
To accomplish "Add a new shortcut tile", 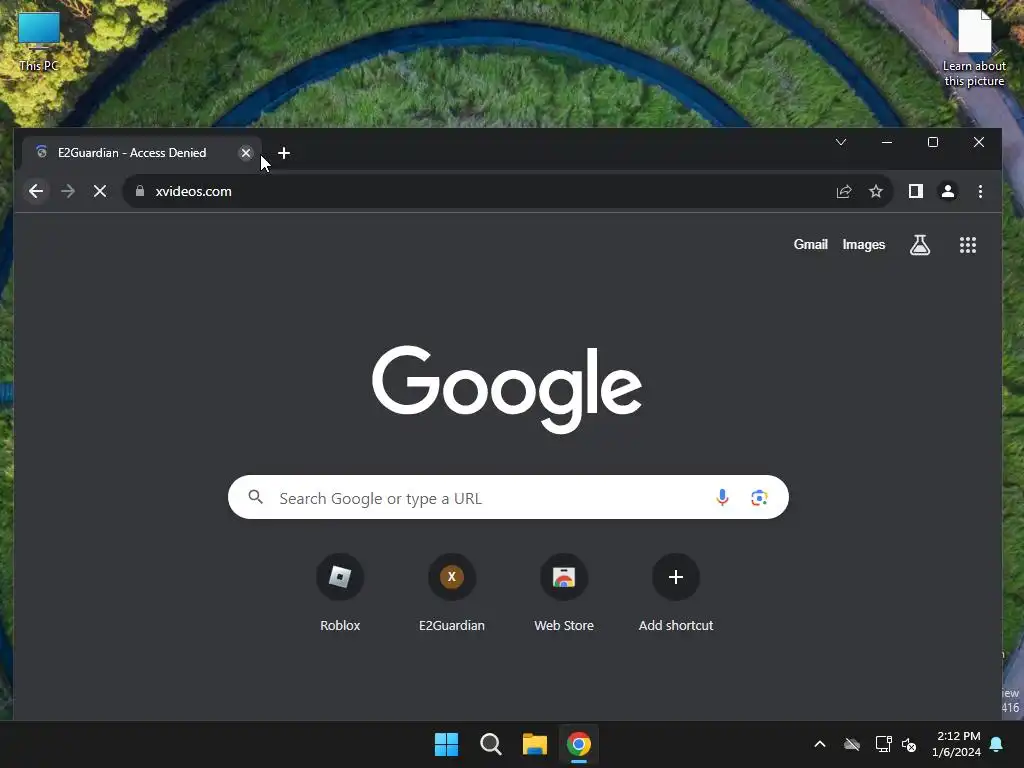I will point(676,593).
